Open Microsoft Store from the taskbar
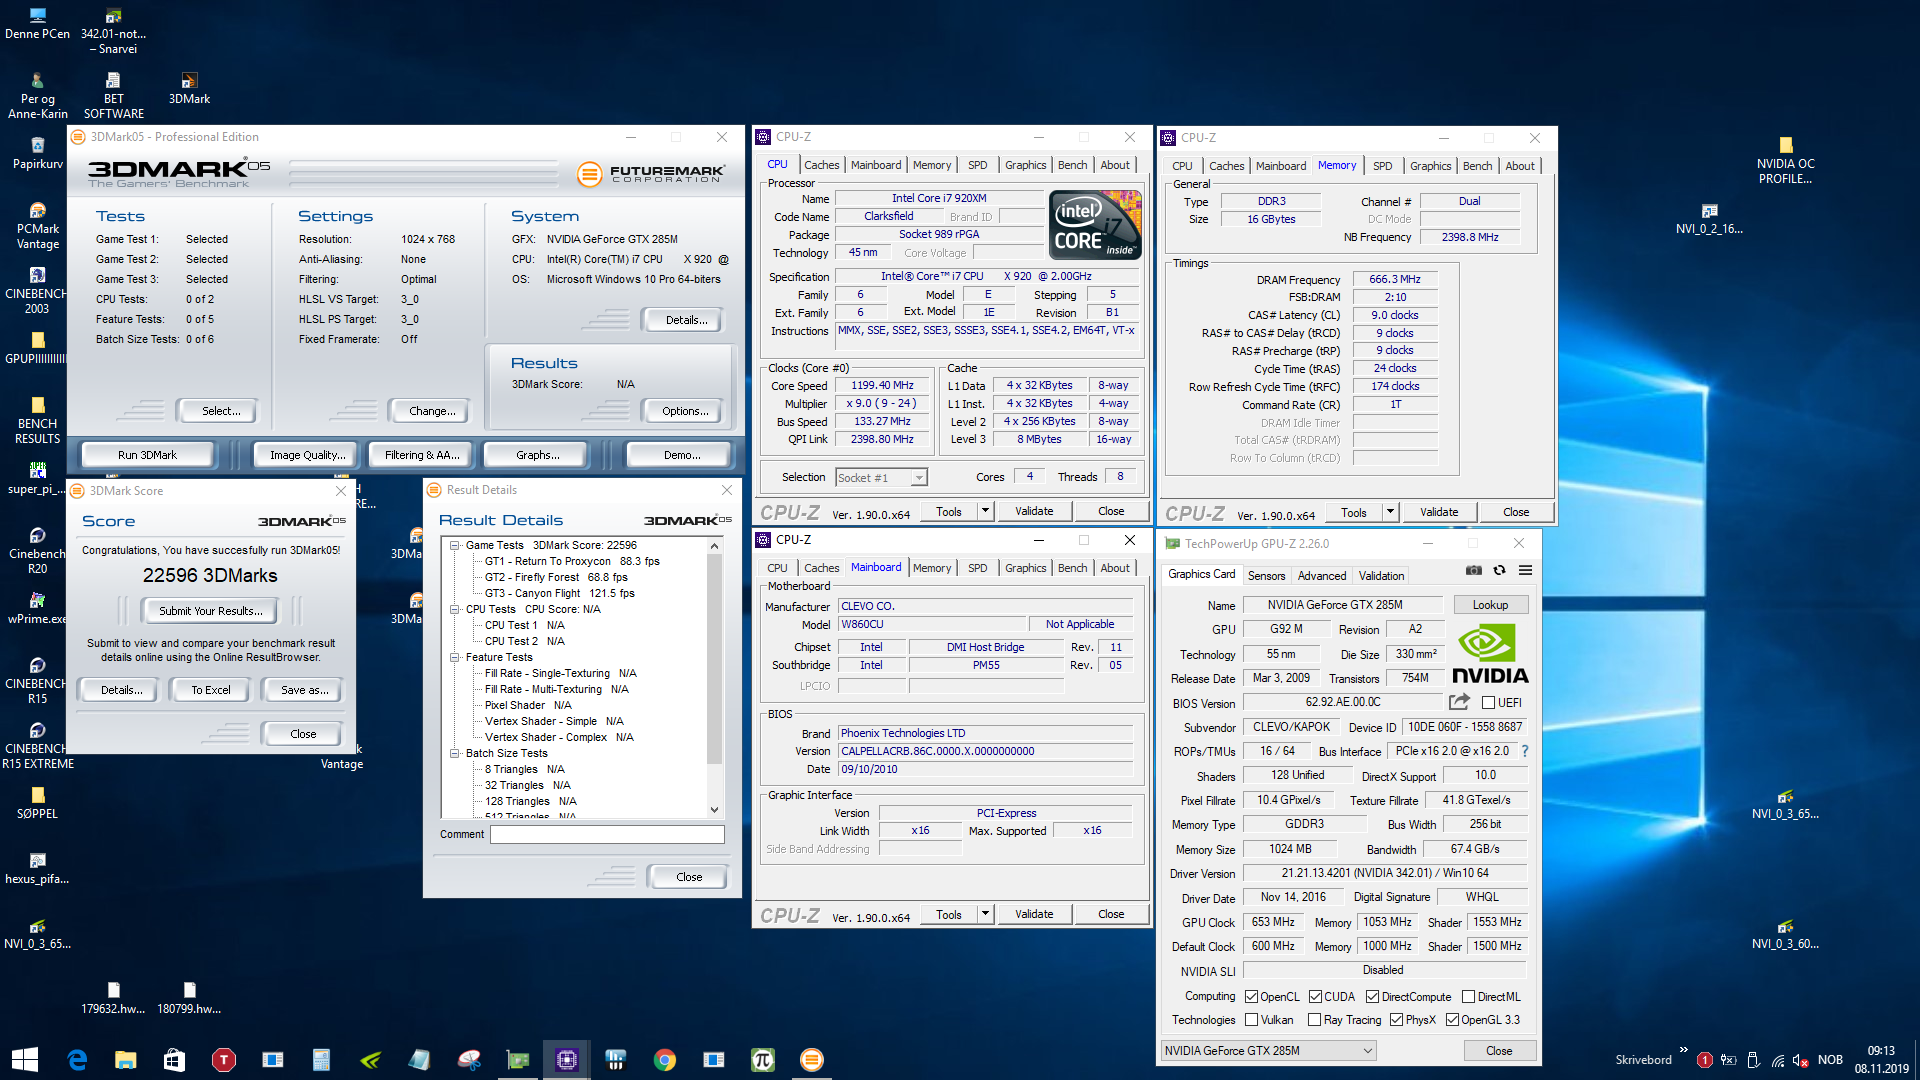The width and height of the screenshot is (1920, 1080). point(174,1059)
